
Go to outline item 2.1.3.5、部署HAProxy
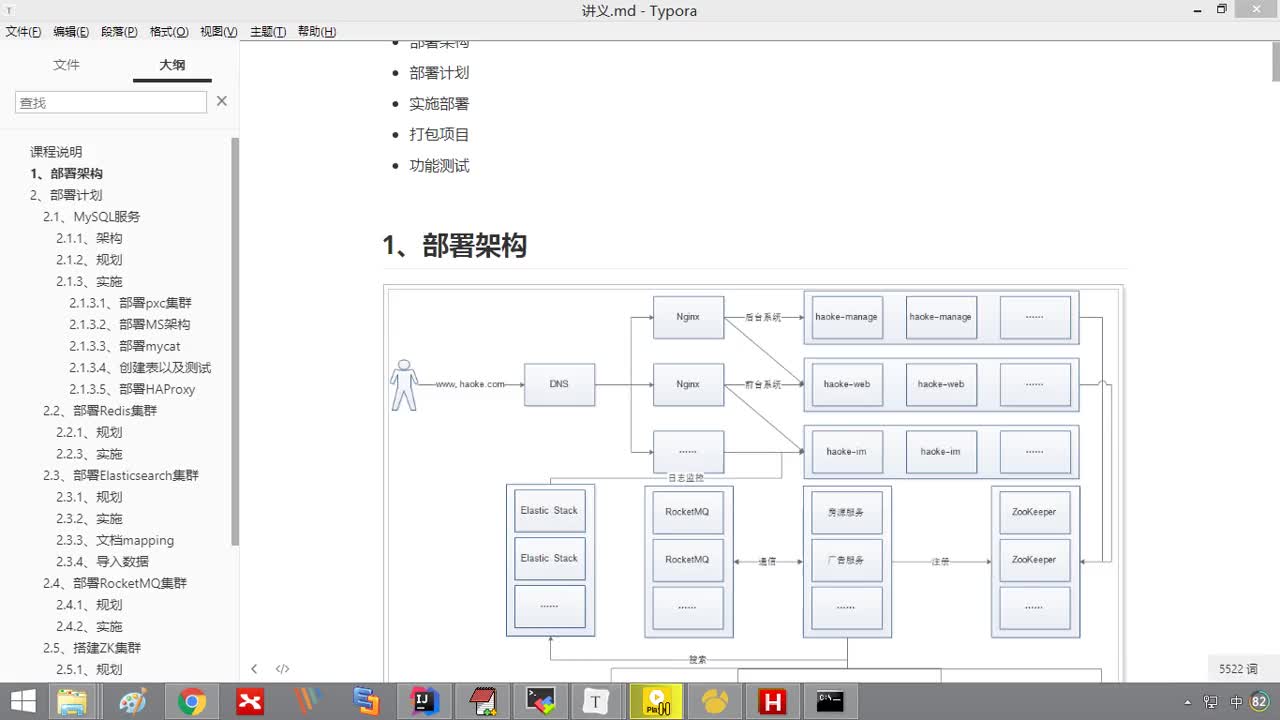click(x=132, y=389)
